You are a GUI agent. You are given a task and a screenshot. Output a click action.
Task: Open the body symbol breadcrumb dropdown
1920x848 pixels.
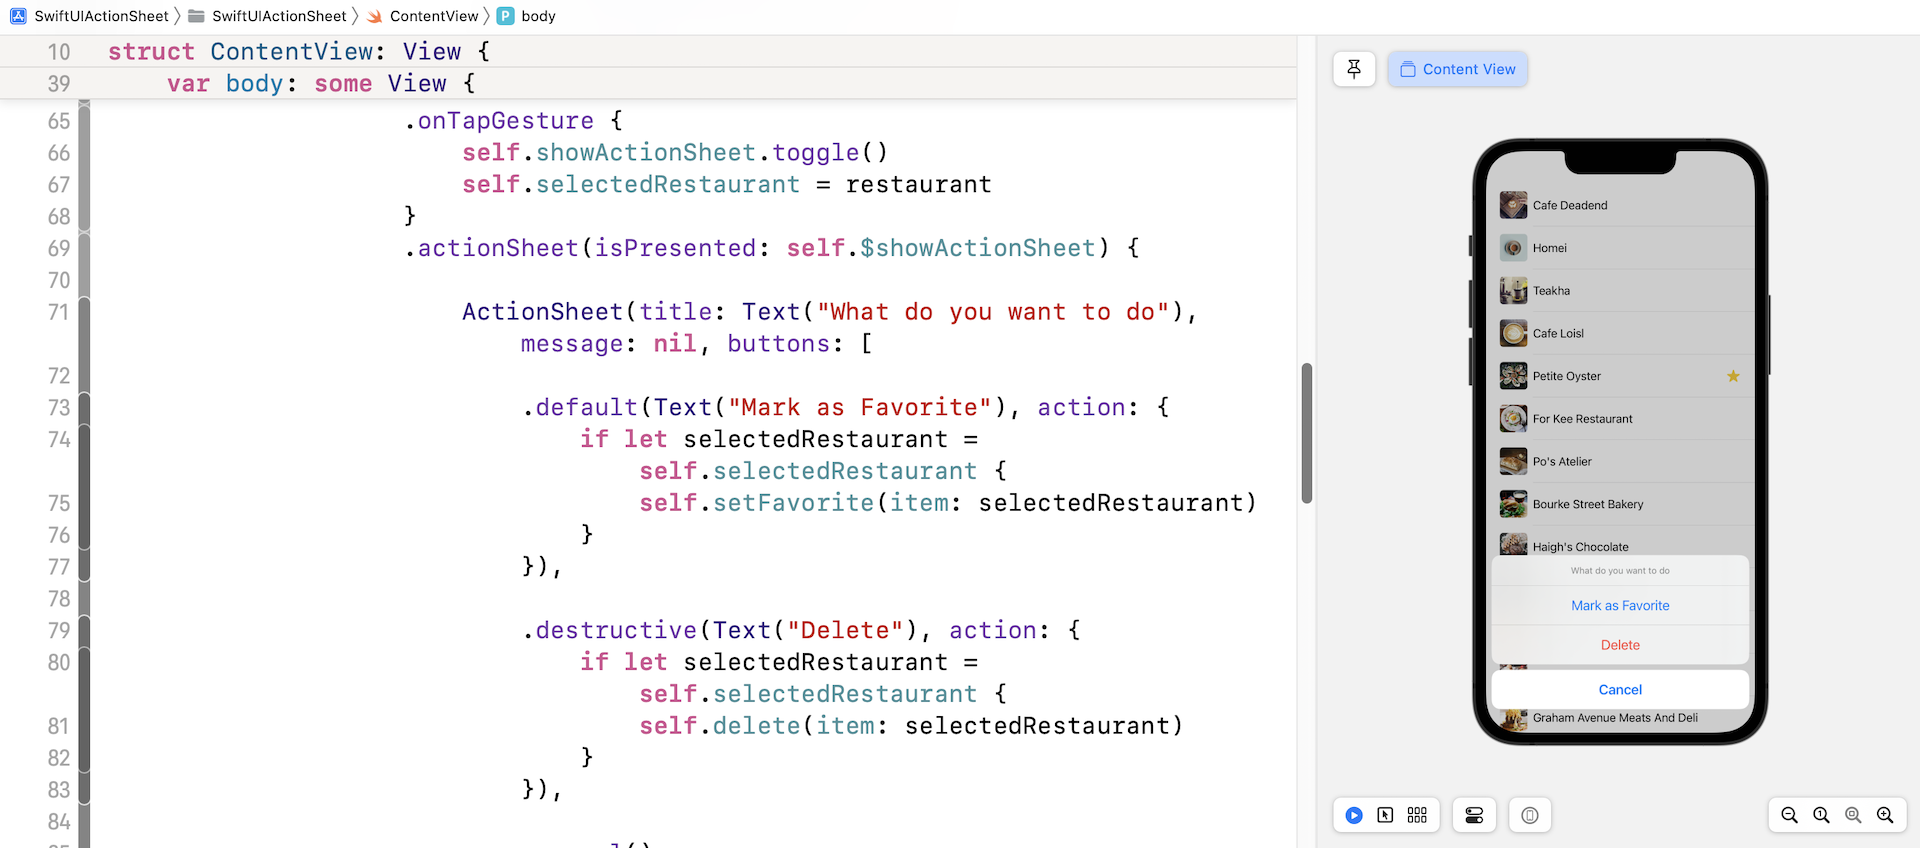pos(537,16)
